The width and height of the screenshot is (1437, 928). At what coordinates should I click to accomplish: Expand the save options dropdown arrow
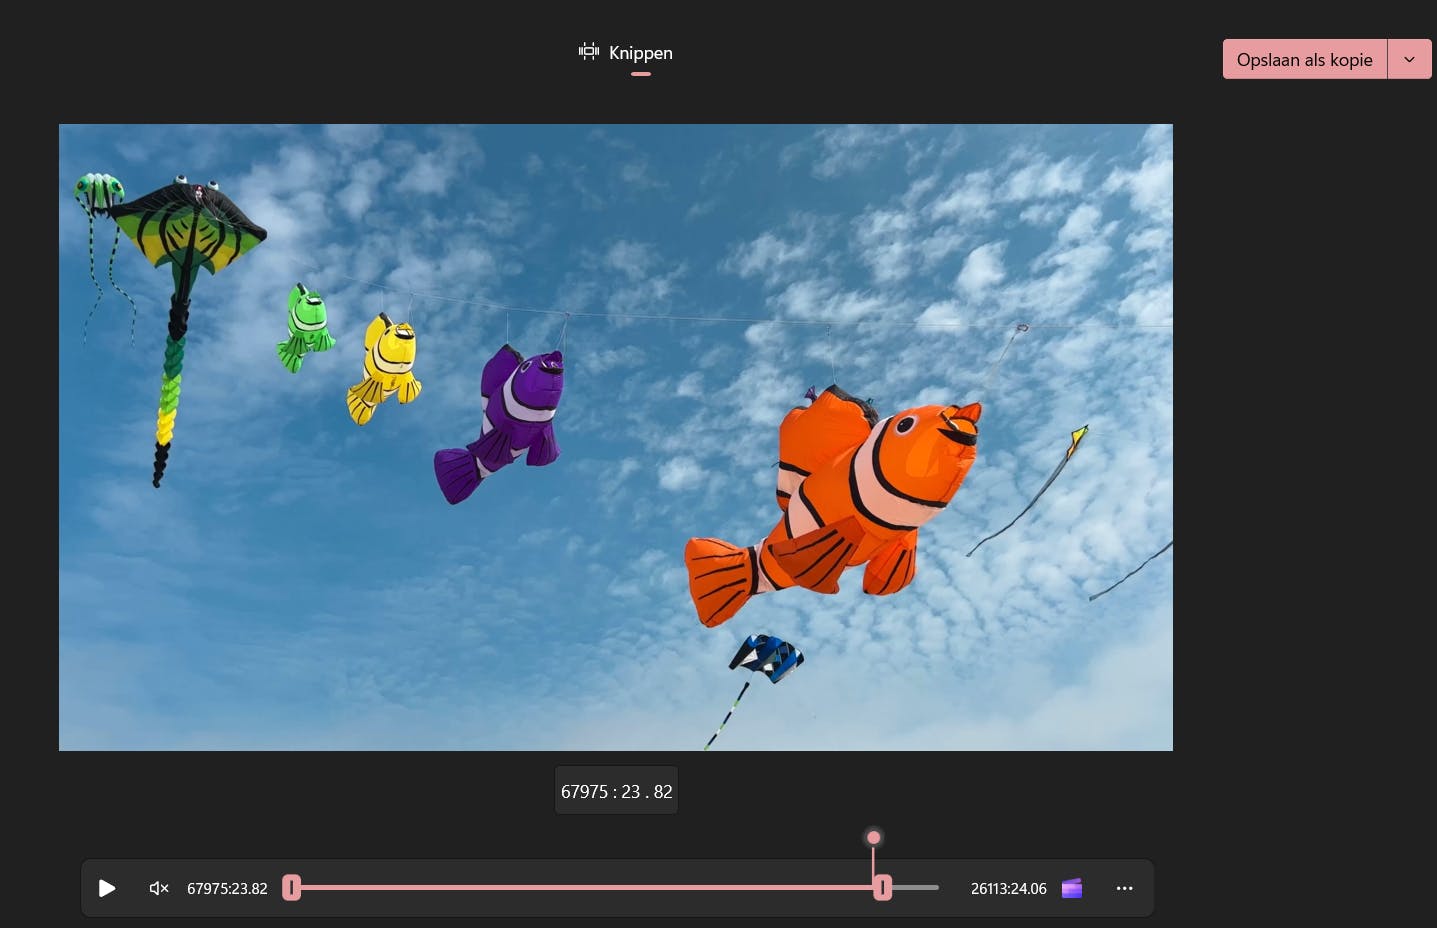click(x=1409, y=60)
